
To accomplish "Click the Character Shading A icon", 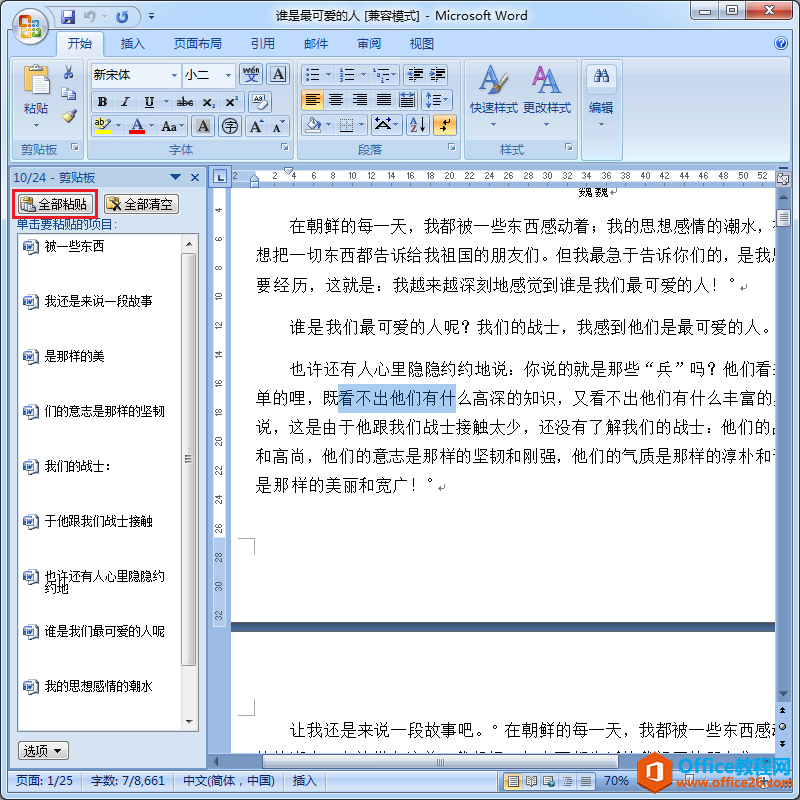I will click(203, 126).
